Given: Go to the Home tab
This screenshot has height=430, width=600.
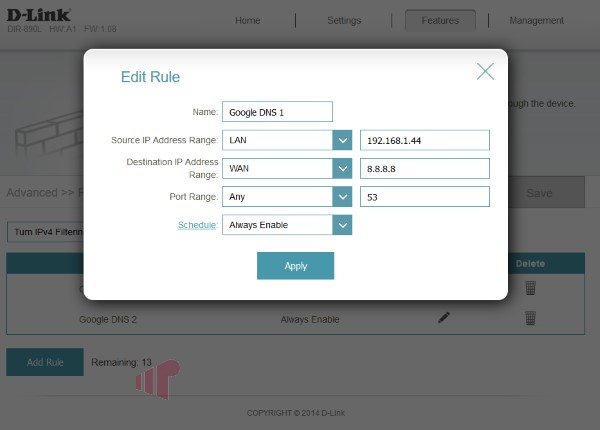Looking at the screenshot, I should click(248, 21).
